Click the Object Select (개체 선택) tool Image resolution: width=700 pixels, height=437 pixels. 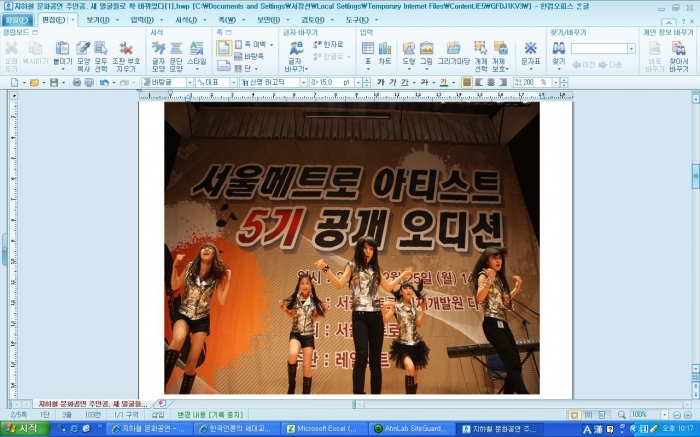pos(480,48)
